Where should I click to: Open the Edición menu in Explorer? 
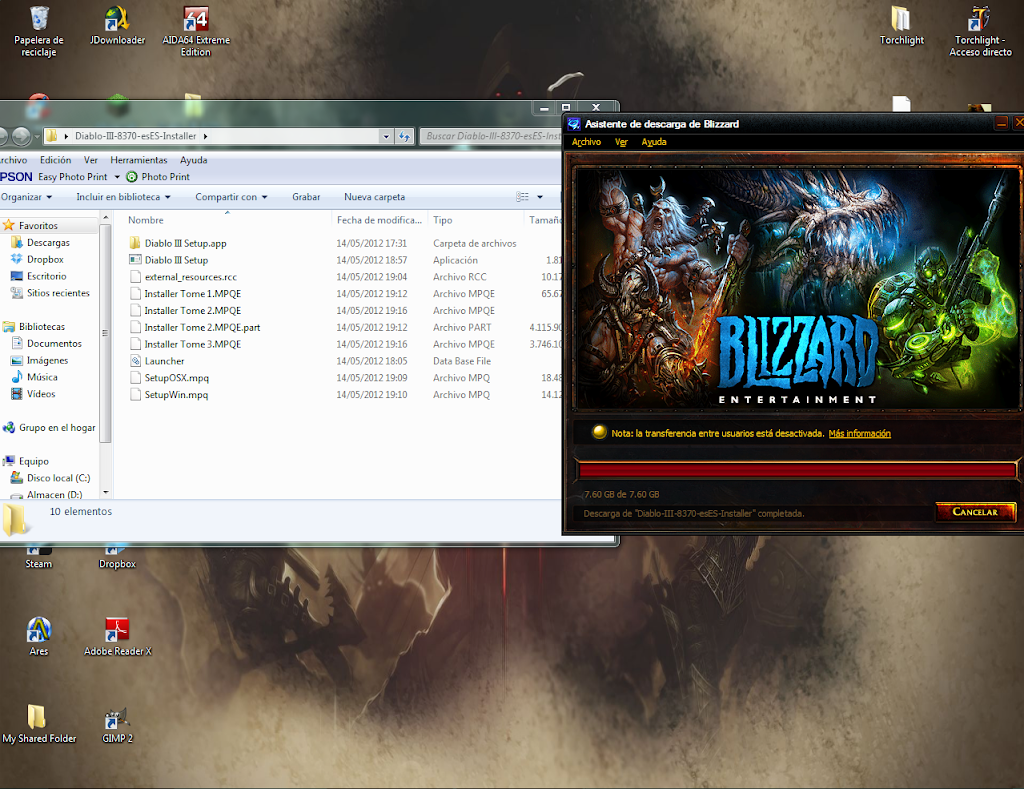[56, 160]
